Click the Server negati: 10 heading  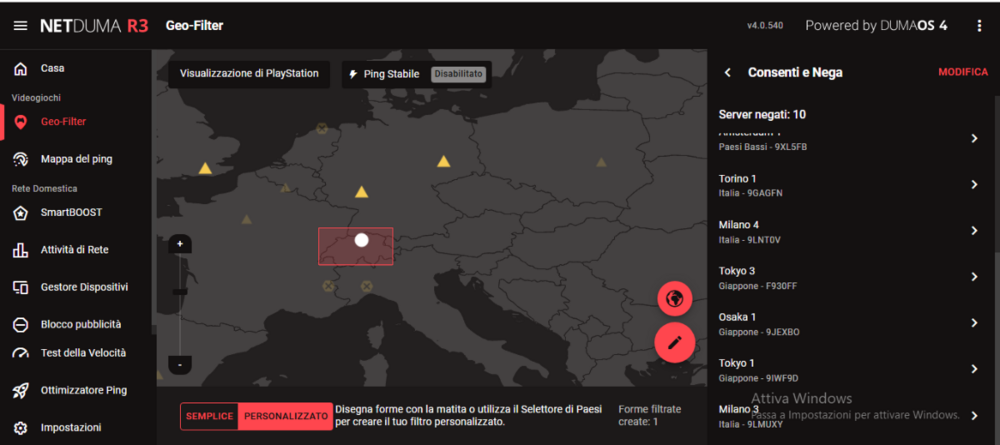(762, 115)
